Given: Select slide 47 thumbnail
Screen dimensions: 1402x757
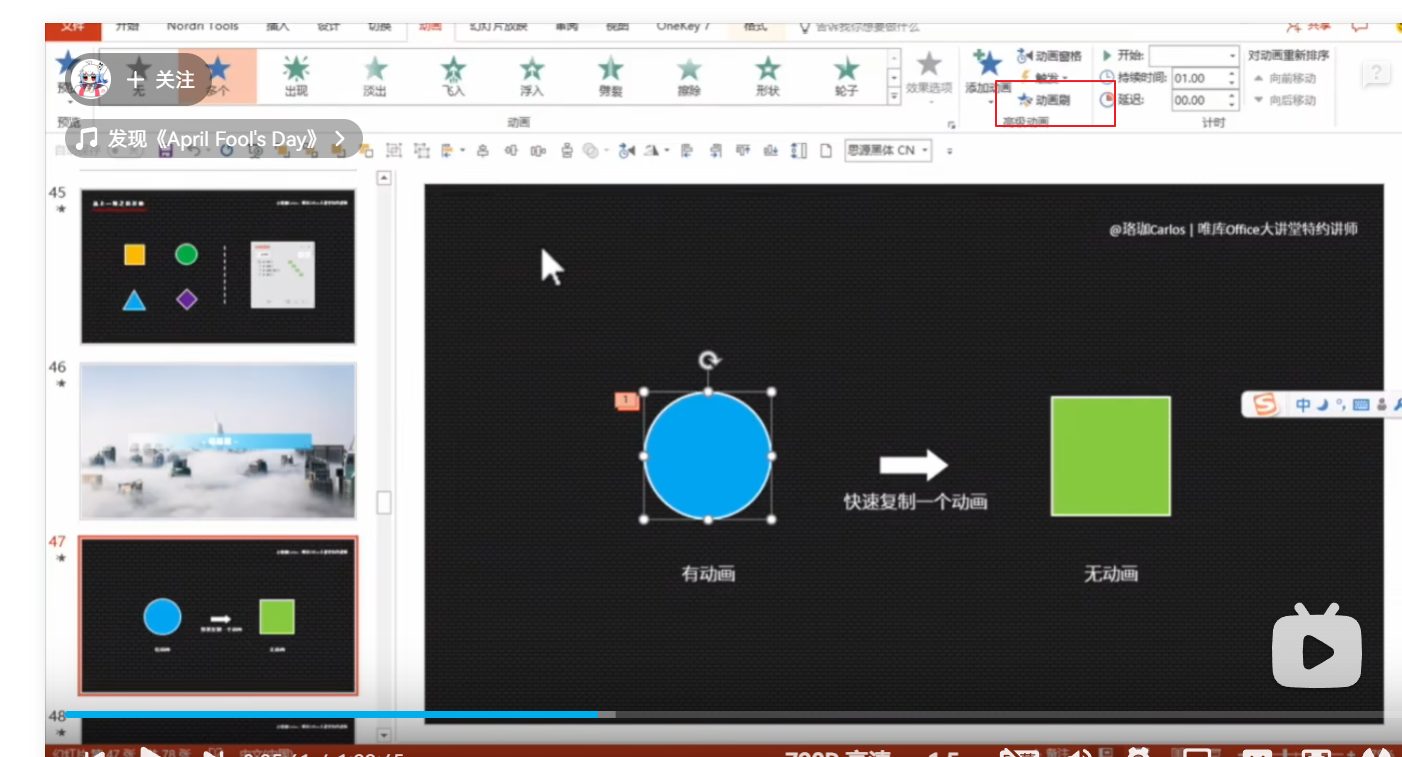Looking at the screenshot, I should pos(218,615).
